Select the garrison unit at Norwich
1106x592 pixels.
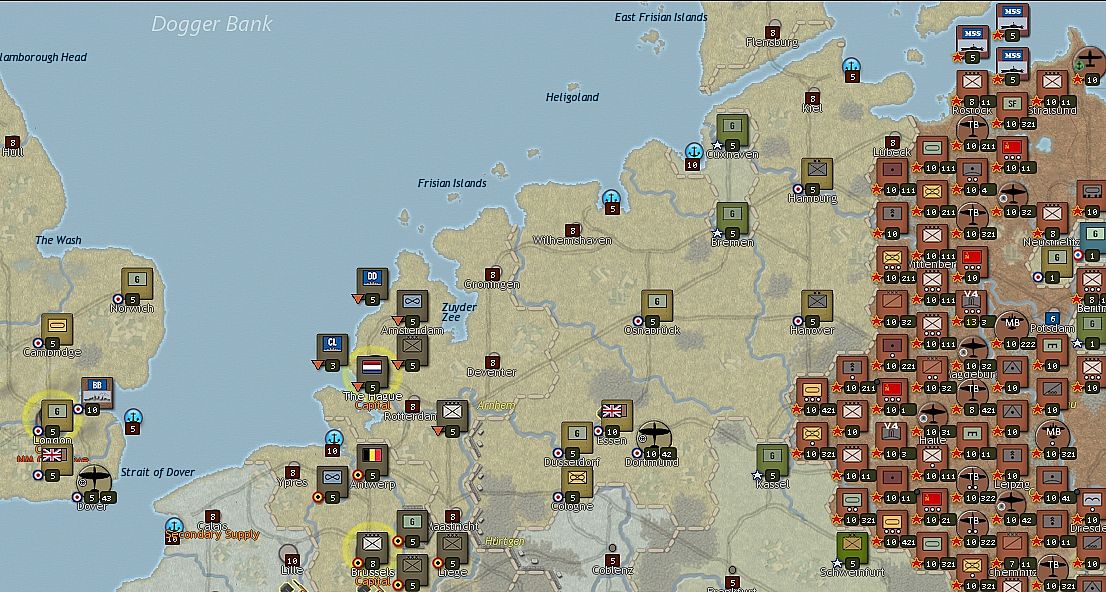coord(137,284)
